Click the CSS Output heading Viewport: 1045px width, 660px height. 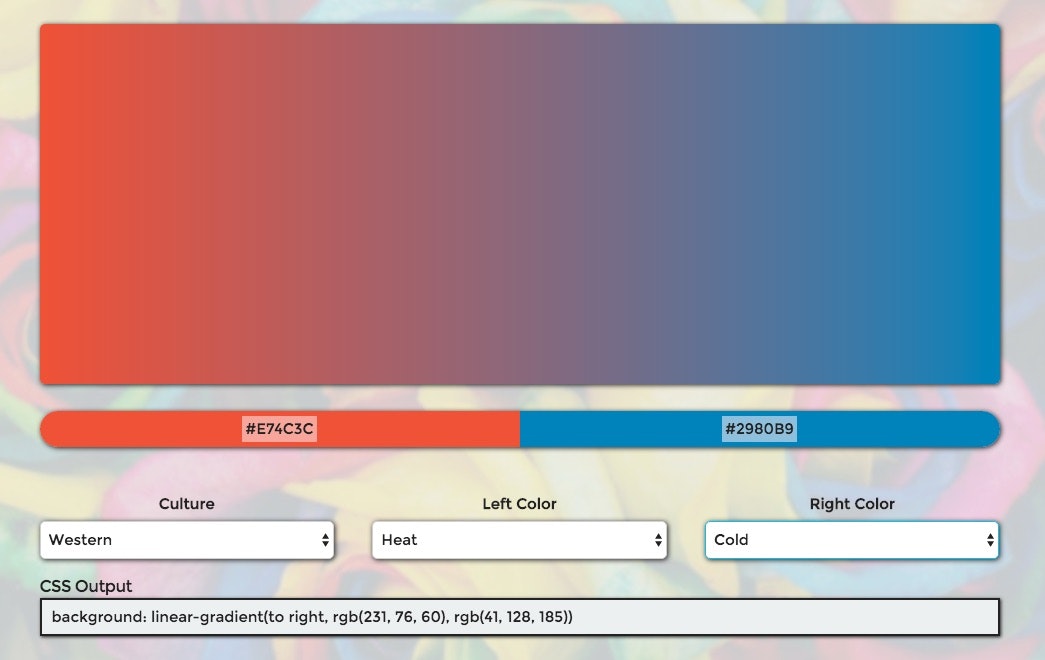pyautogui.click(x=84, y=586)
